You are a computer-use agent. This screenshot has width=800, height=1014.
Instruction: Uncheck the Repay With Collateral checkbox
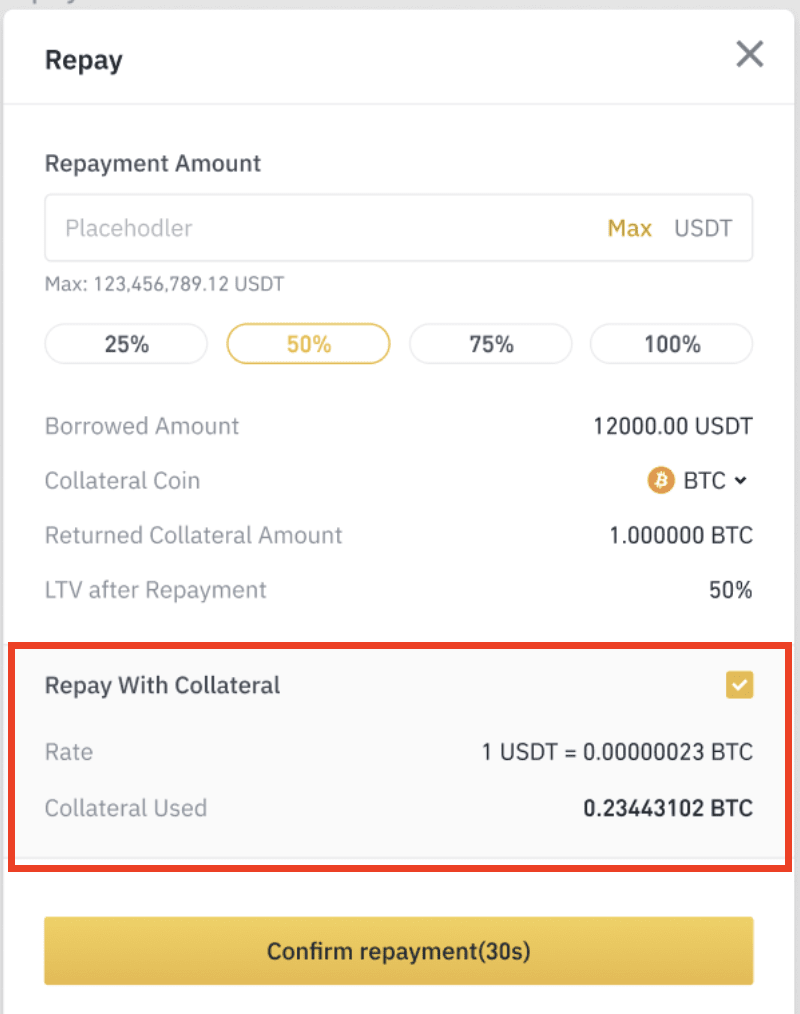pos(739,685)
